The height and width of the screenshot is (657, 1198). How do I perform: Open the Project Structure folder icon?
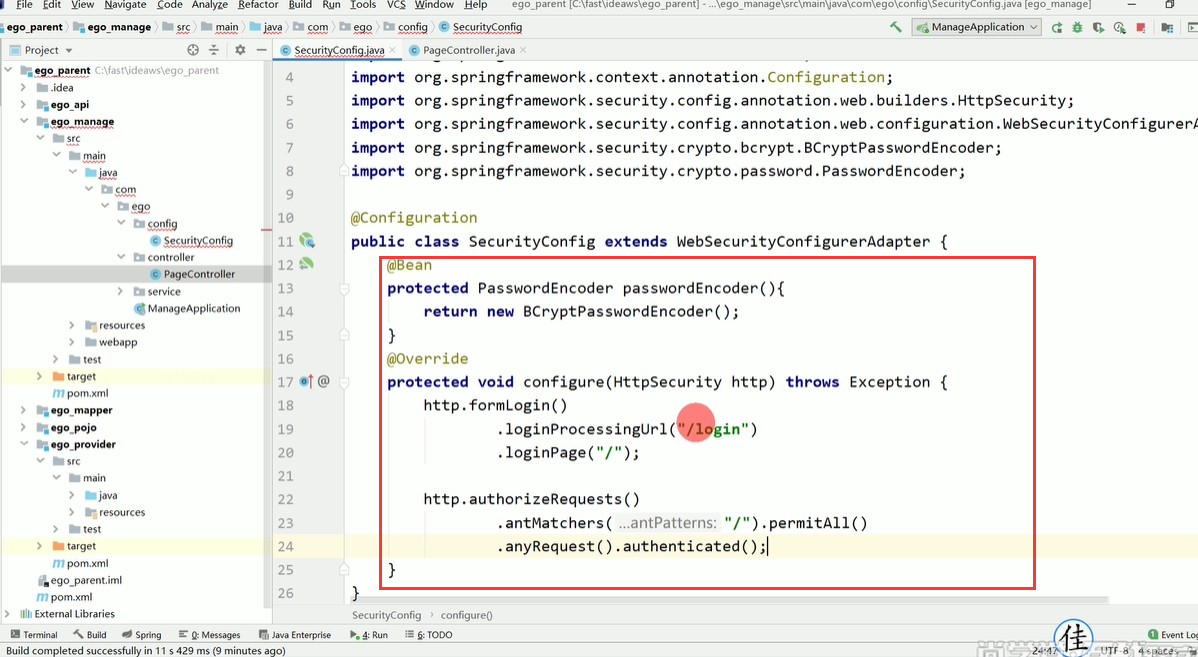[1167, 28]
